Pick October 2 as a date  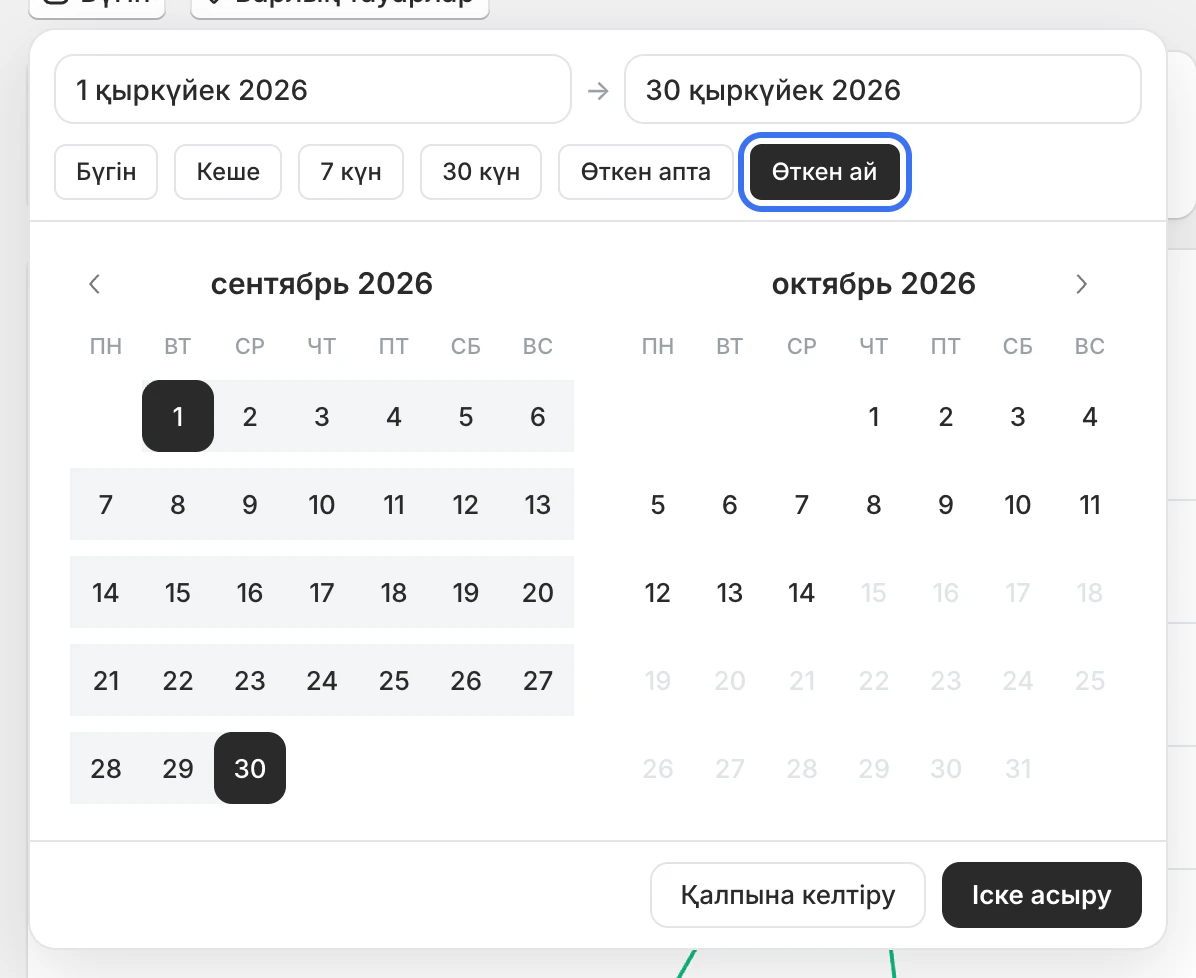tap(946, 417)
